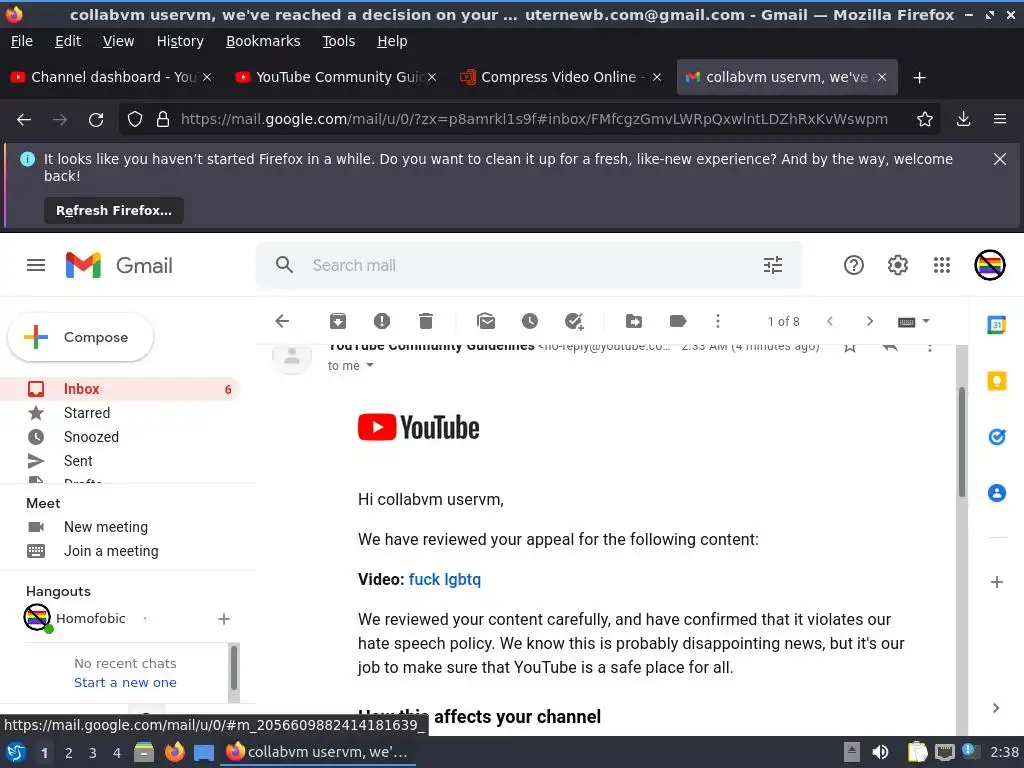This screenshot has width=1024, height=768.
Task: Open input tools keyboard dropdown
Action: (914, 321)
